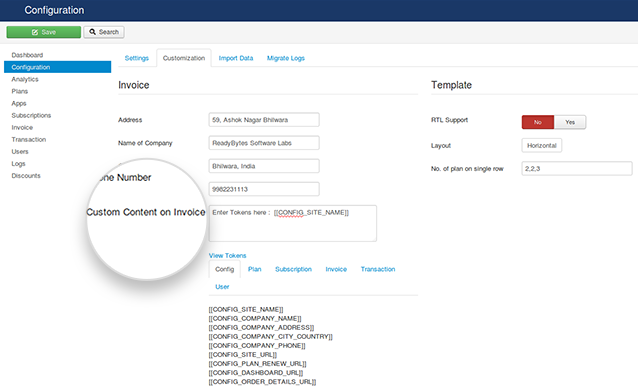Open Transaction in the sidebar

[x=28, y=140]
